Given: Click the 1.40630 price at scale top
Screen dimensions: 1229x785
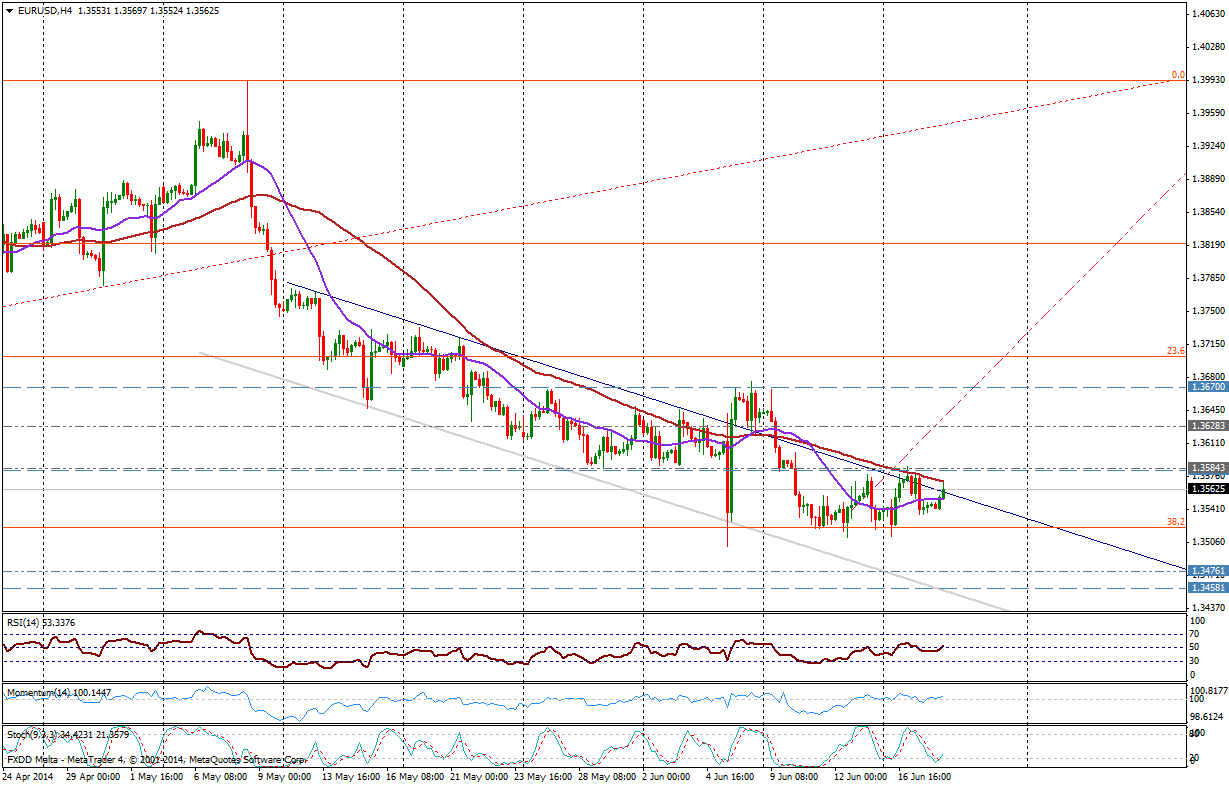Looking at the screenshot, I should (1208, 14).
